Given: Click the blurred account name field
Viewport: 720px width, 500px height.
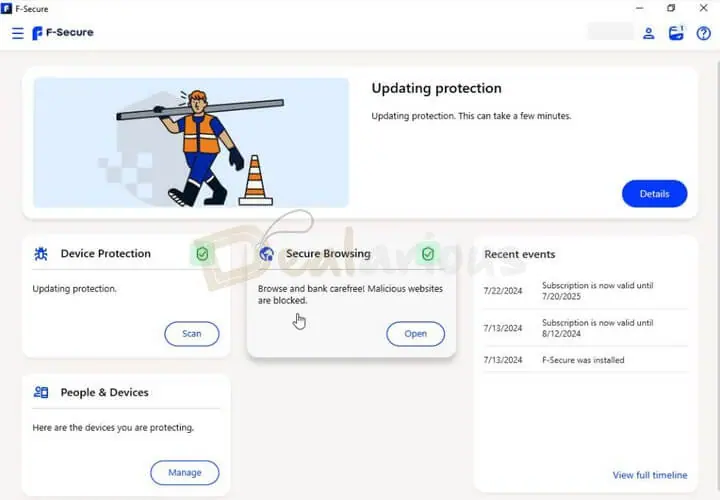Looking at the screenshot, I should 610,32.
